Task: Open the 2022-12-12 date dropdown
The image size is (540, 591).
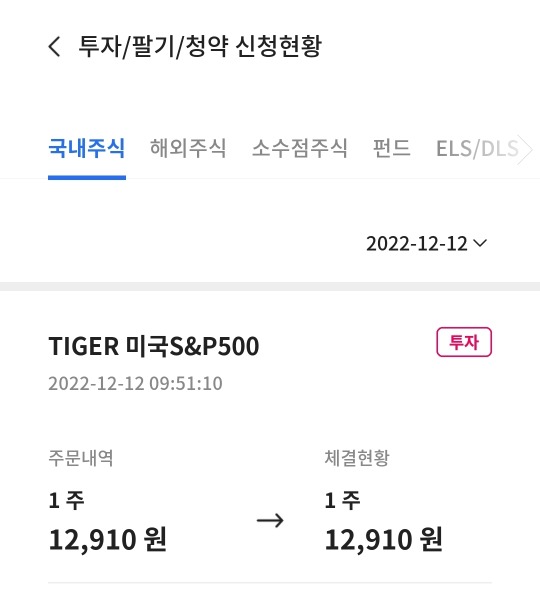Action: 426,243
